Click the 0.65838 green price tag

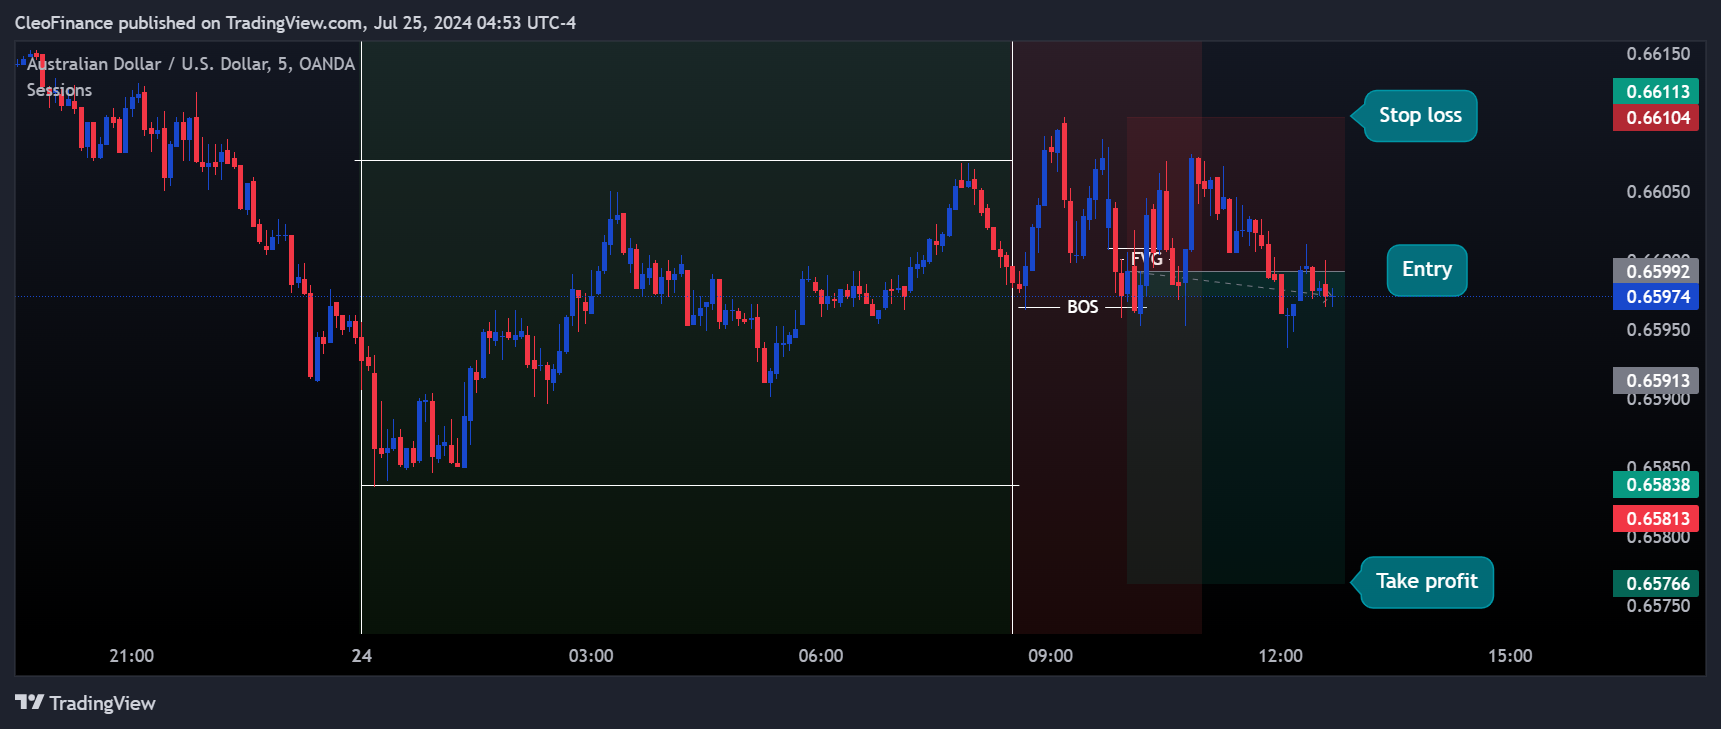point(1656,485)
